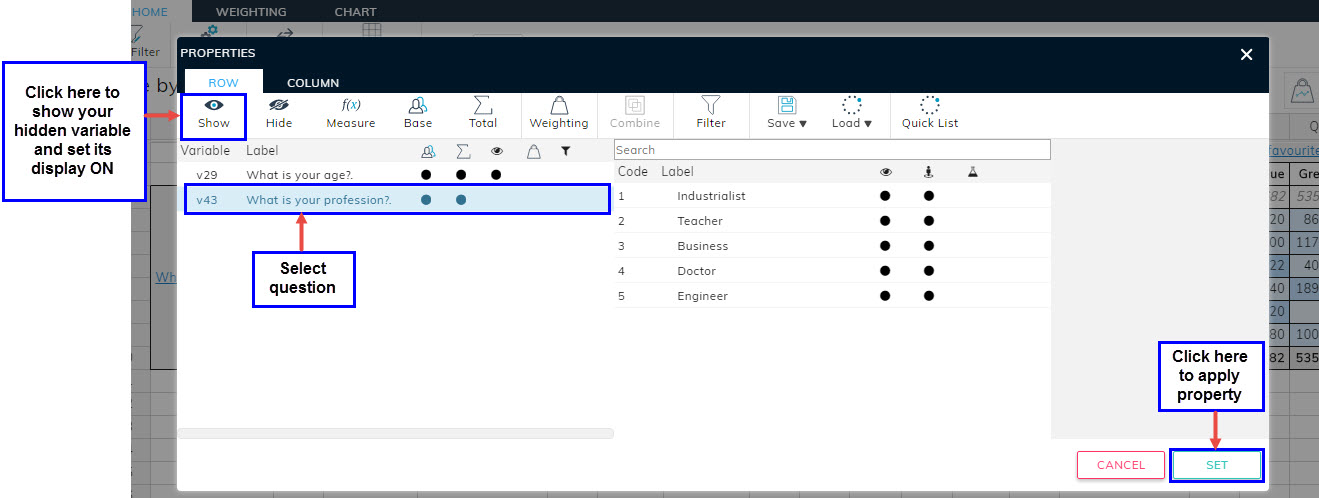Switch to the ROW tab
The image size is (1319, 498).
[x=223, y=83]
